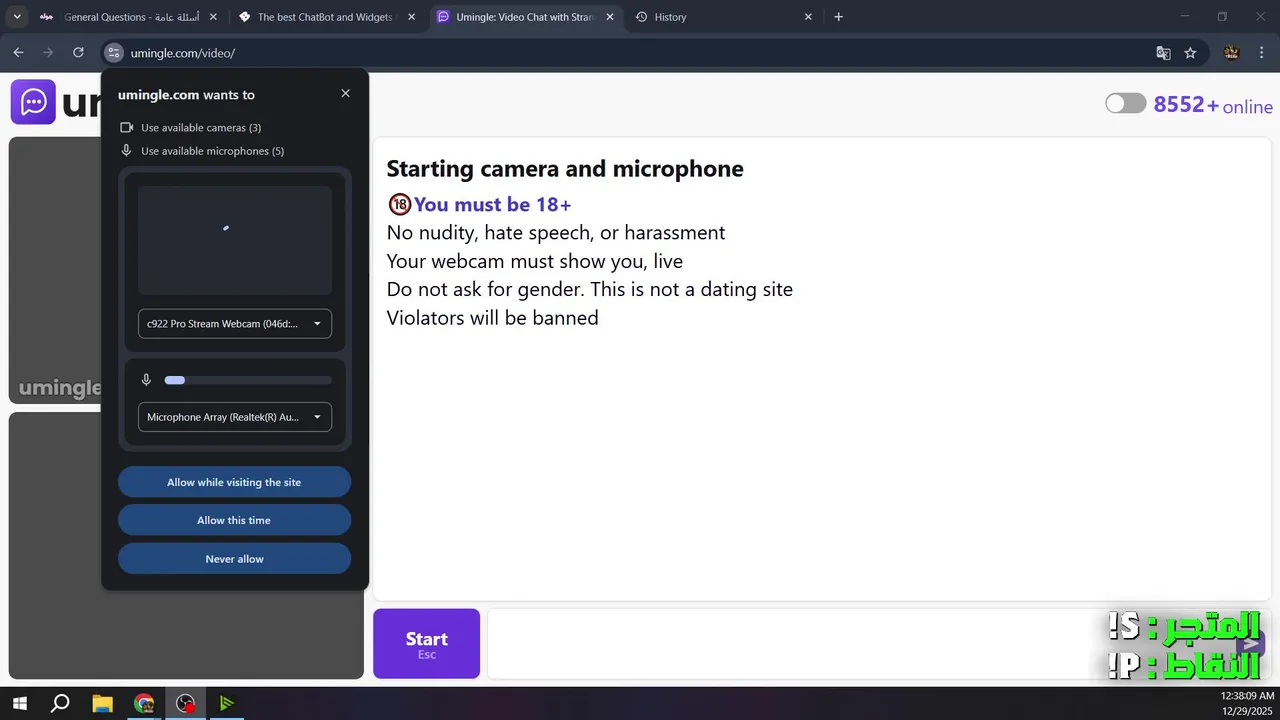This screenshot has width=1280, height=720.
Task: Open the browser profile avatar icon
Action: pos(1231,53)
